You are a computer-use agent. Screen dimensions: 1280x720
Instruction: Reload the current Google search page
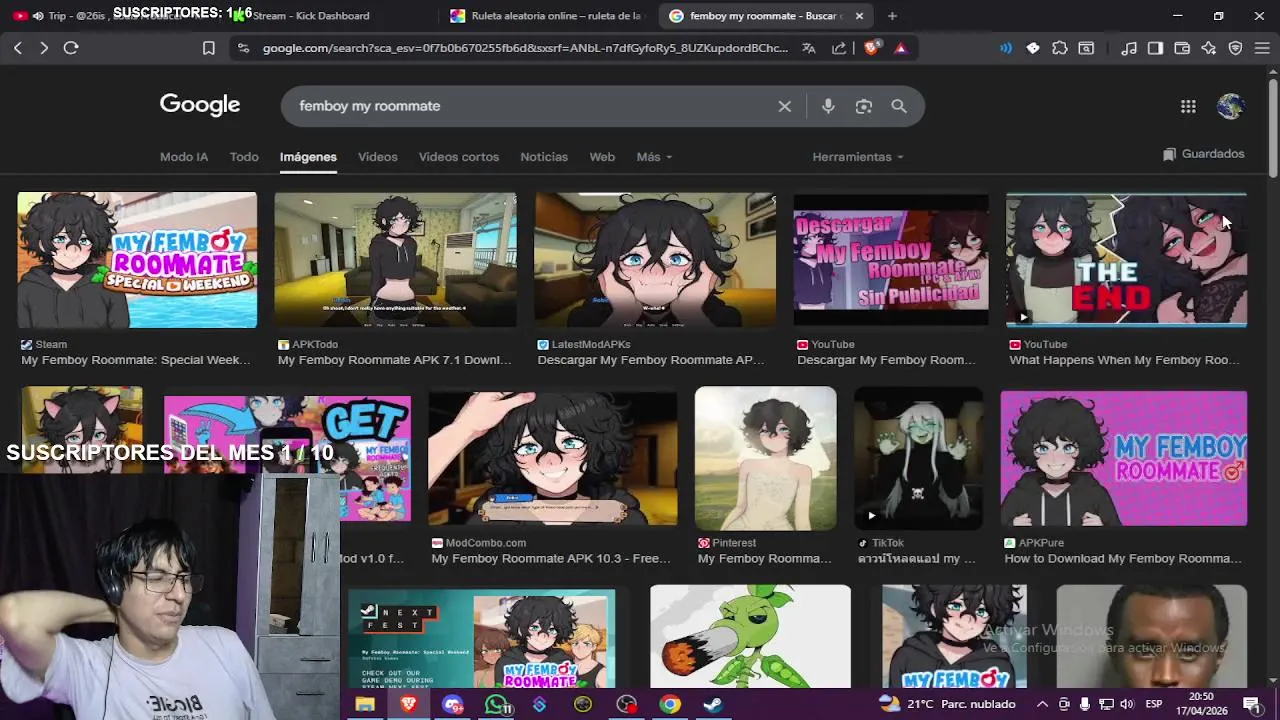71,48
